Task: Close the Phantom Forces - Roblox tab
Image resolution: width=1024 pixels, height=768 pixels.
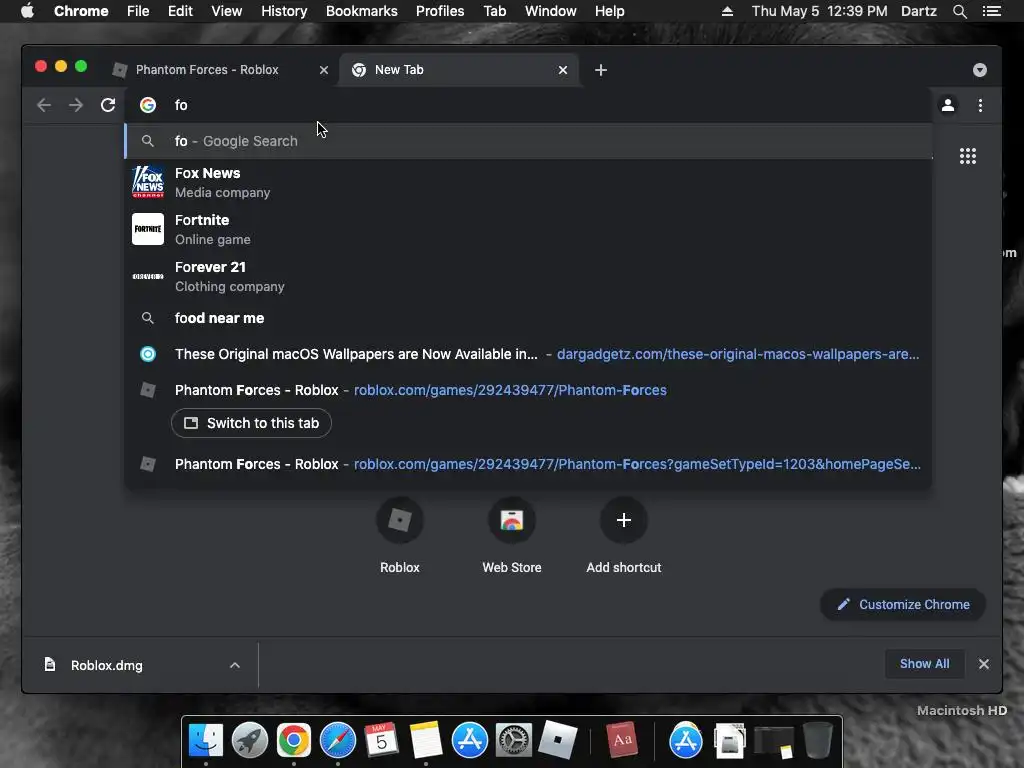Action: (323, 70)
